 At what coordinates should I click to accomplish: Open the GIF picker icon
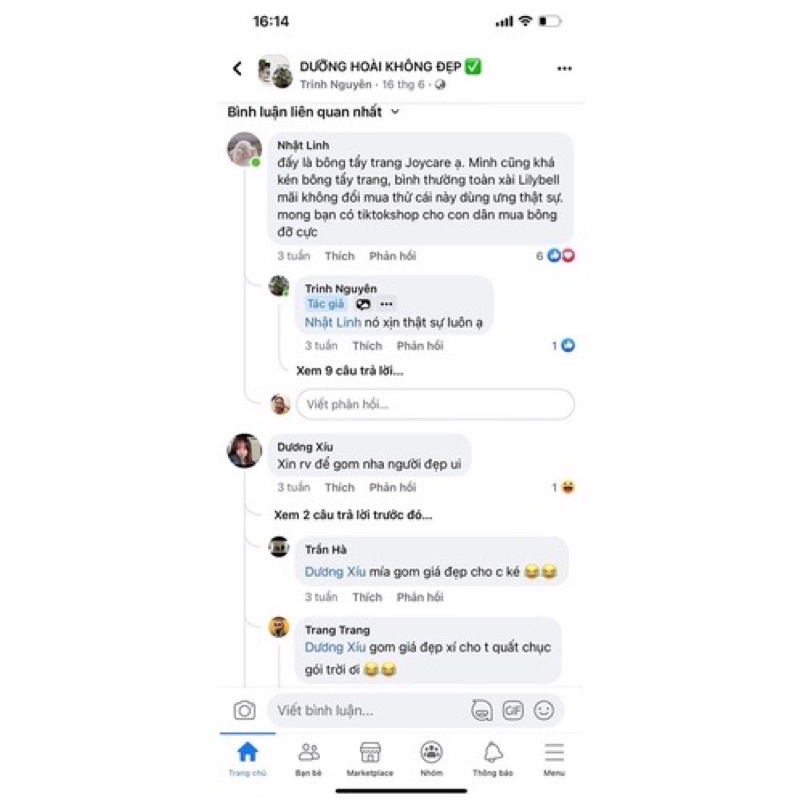(x=513, y=710)
